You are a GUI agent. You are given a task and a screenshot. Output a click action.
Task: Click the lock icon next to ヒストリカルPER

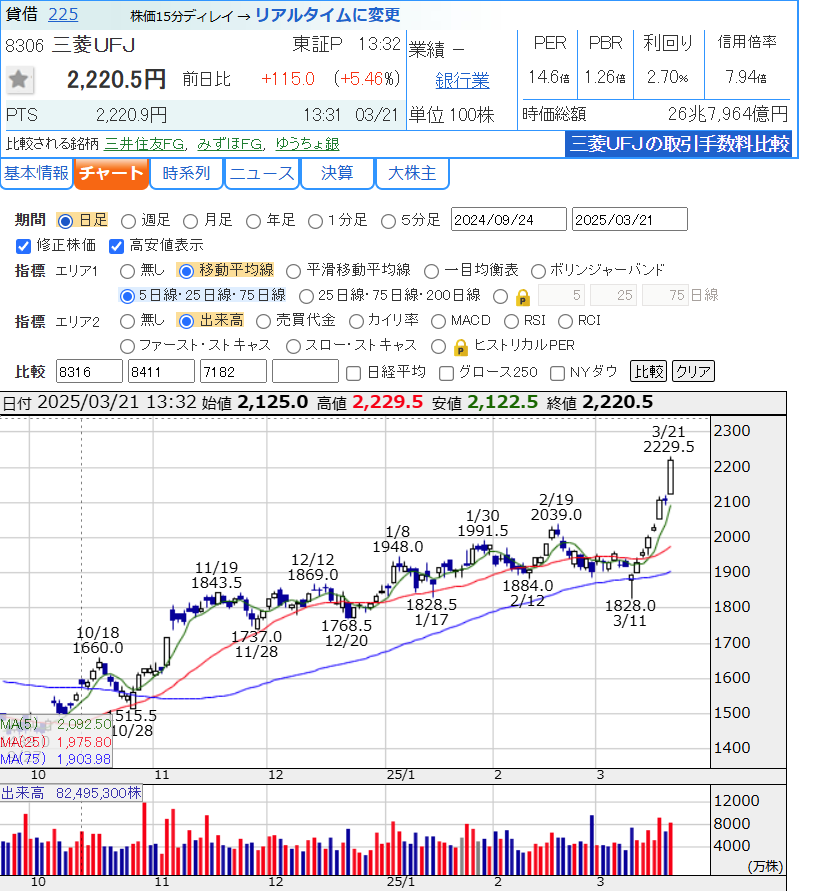point(460,347)
